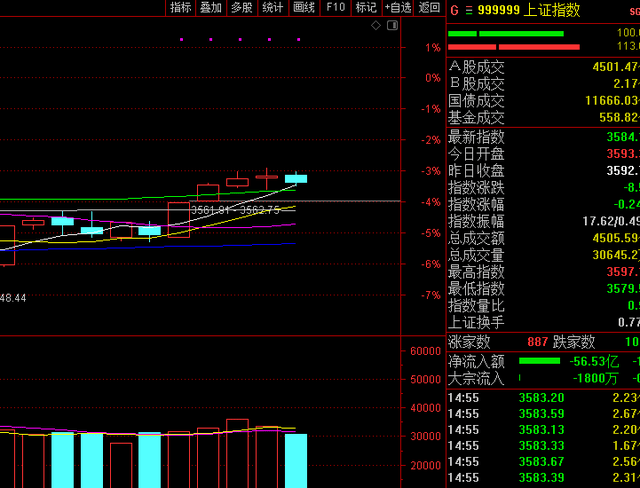The width and height of the screenshot is (640, 488).
Task: Click the rightmost magenta dot marker
Action: pos(299,40)
